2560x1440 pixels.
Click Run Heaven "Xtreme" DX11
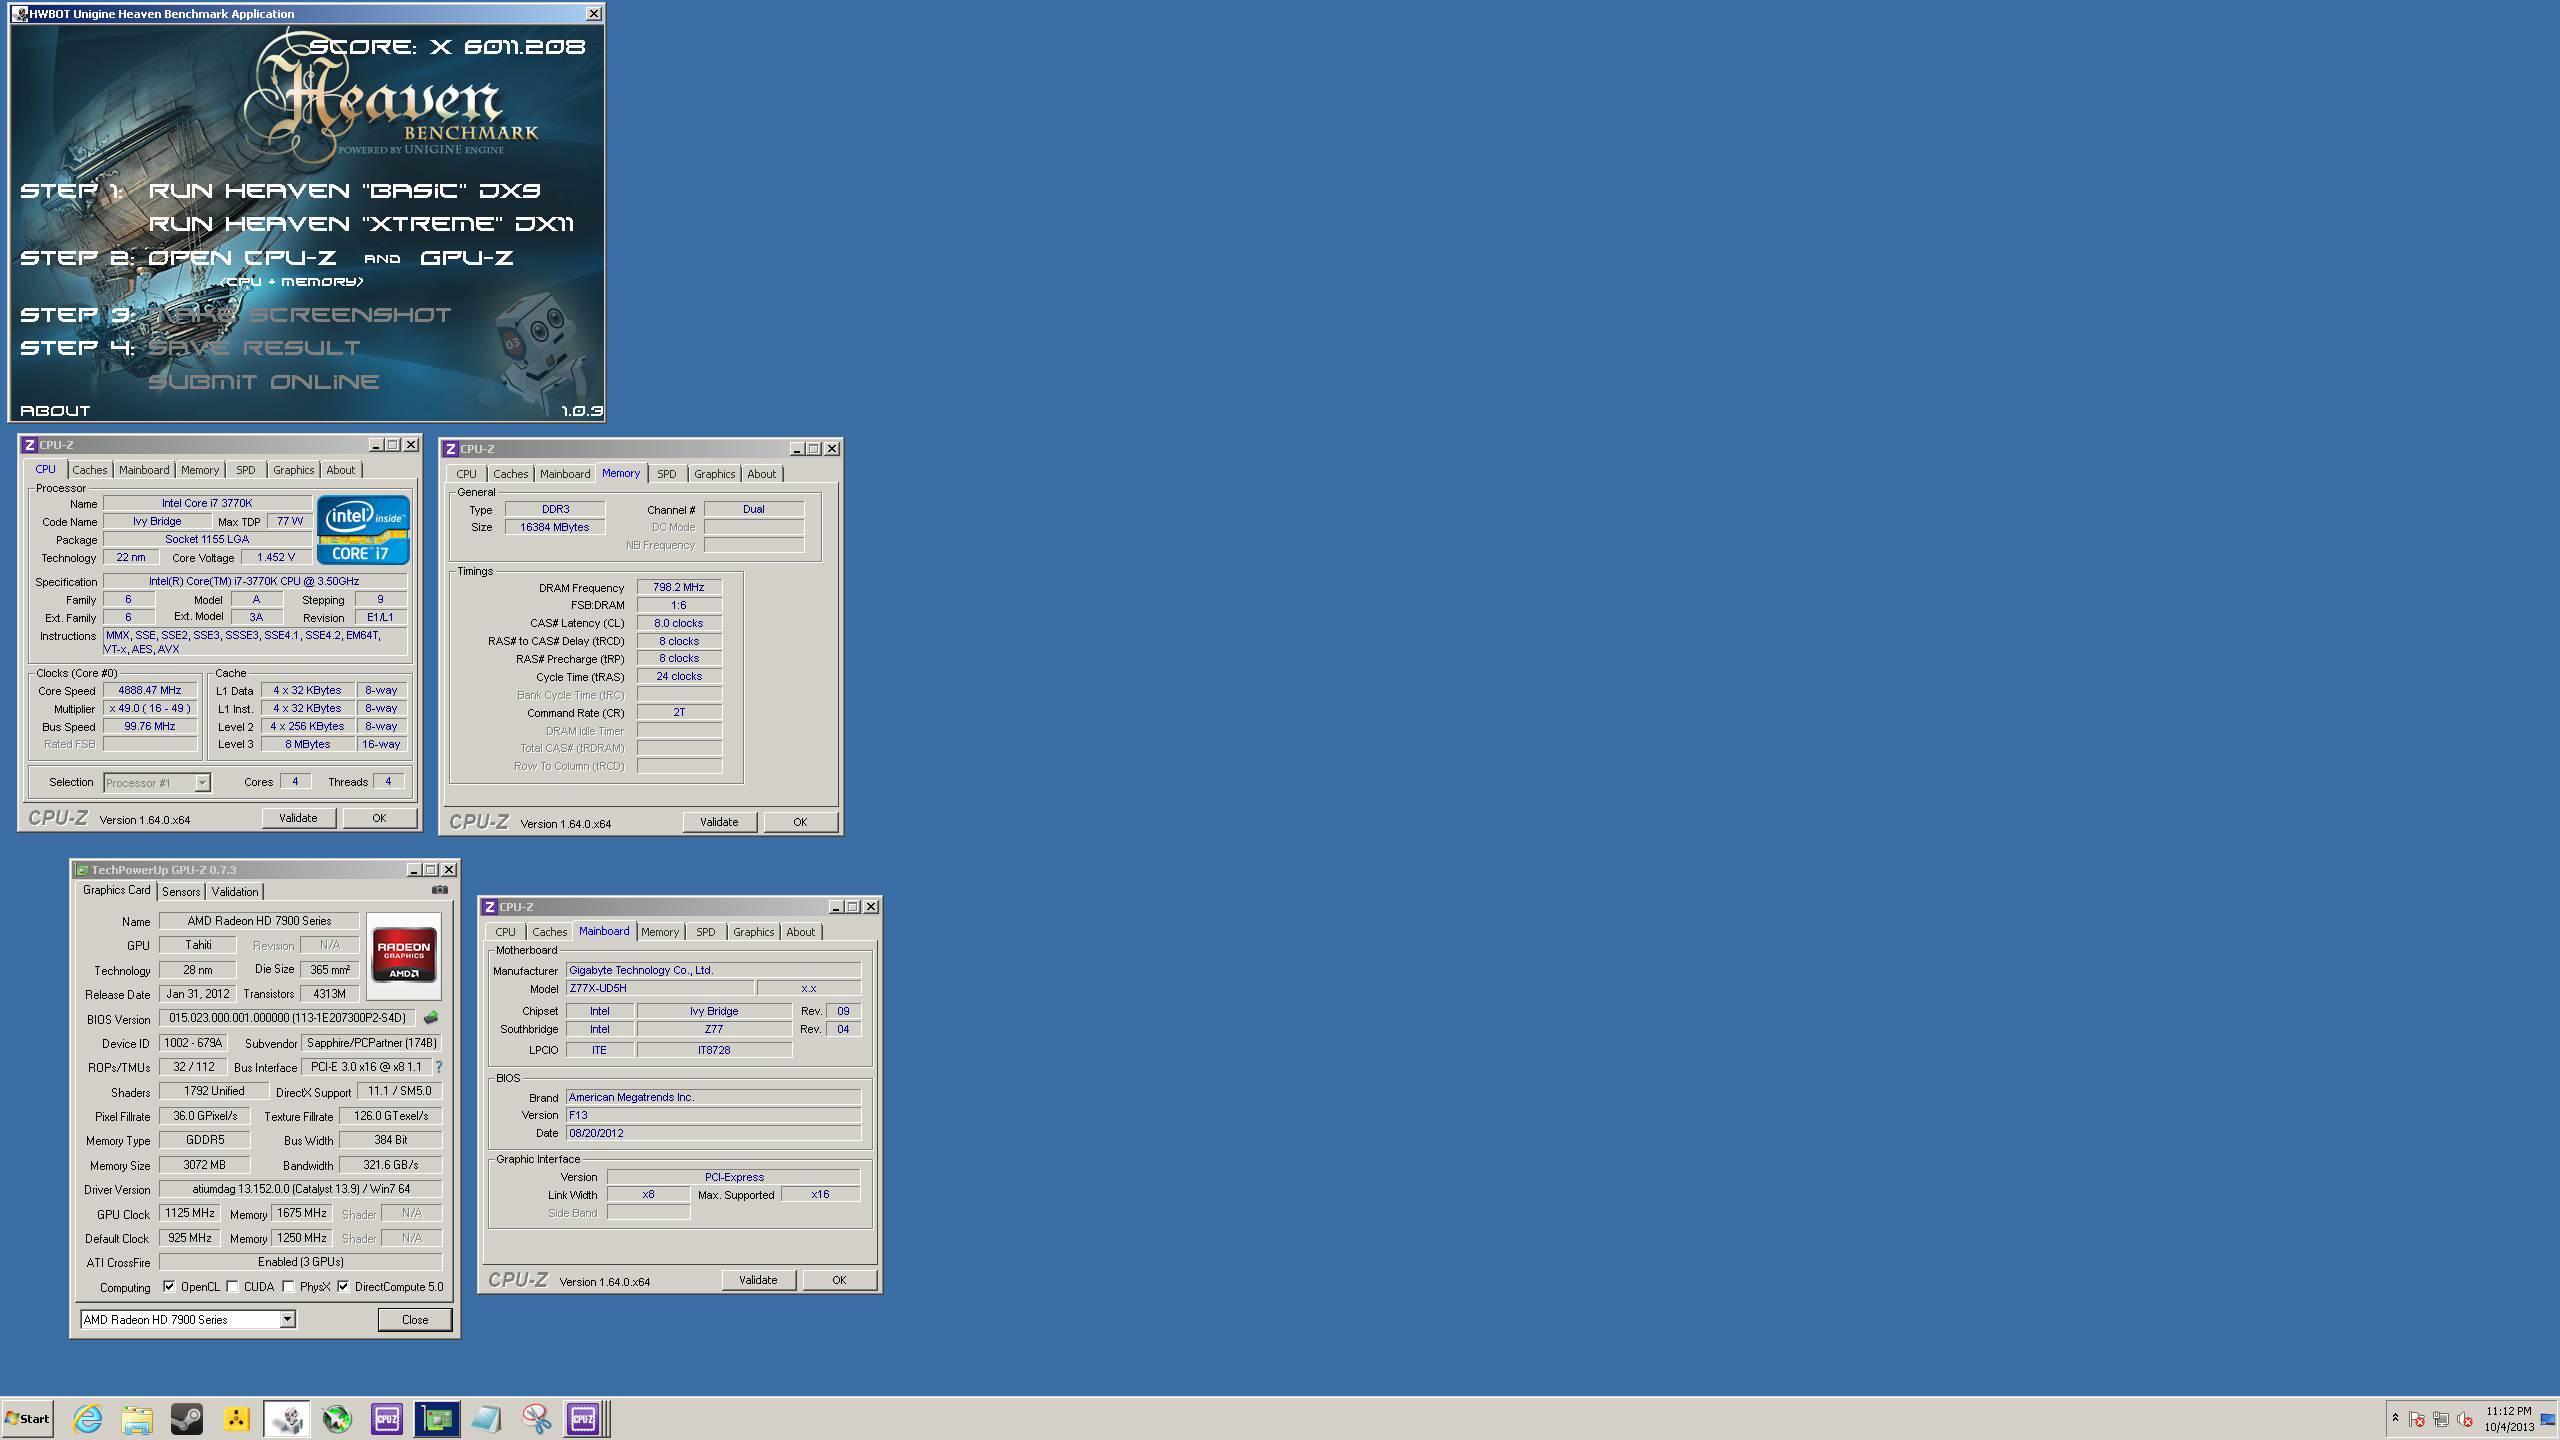(362, 224)
